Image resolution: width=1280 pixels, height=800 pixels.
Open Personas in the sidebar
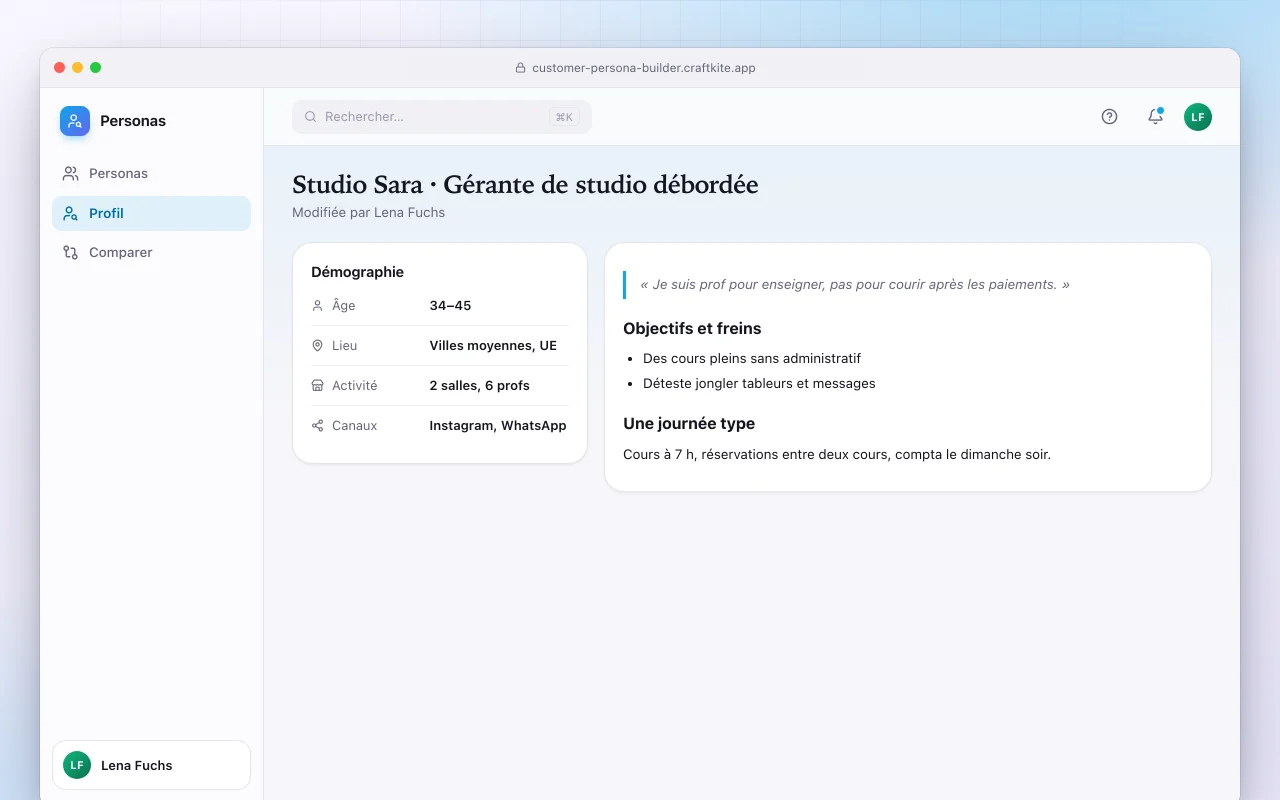pos(151,173)
